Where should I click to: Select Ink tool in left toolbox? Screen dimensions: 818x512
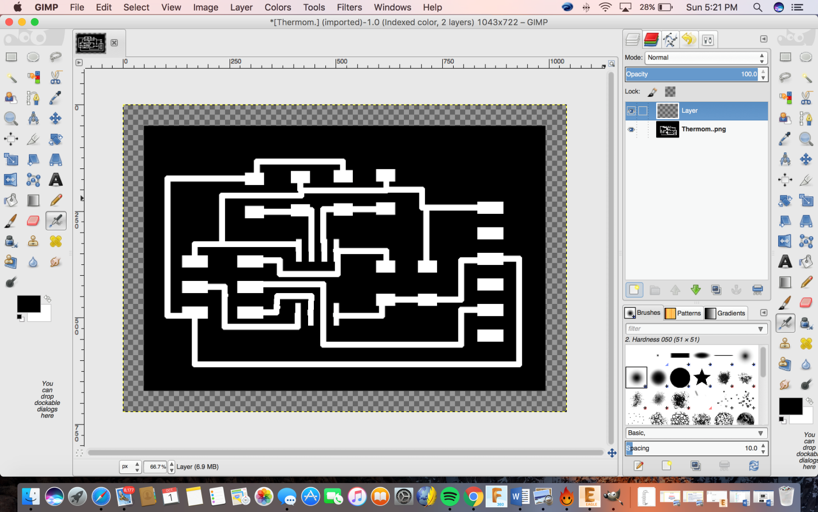11,241
